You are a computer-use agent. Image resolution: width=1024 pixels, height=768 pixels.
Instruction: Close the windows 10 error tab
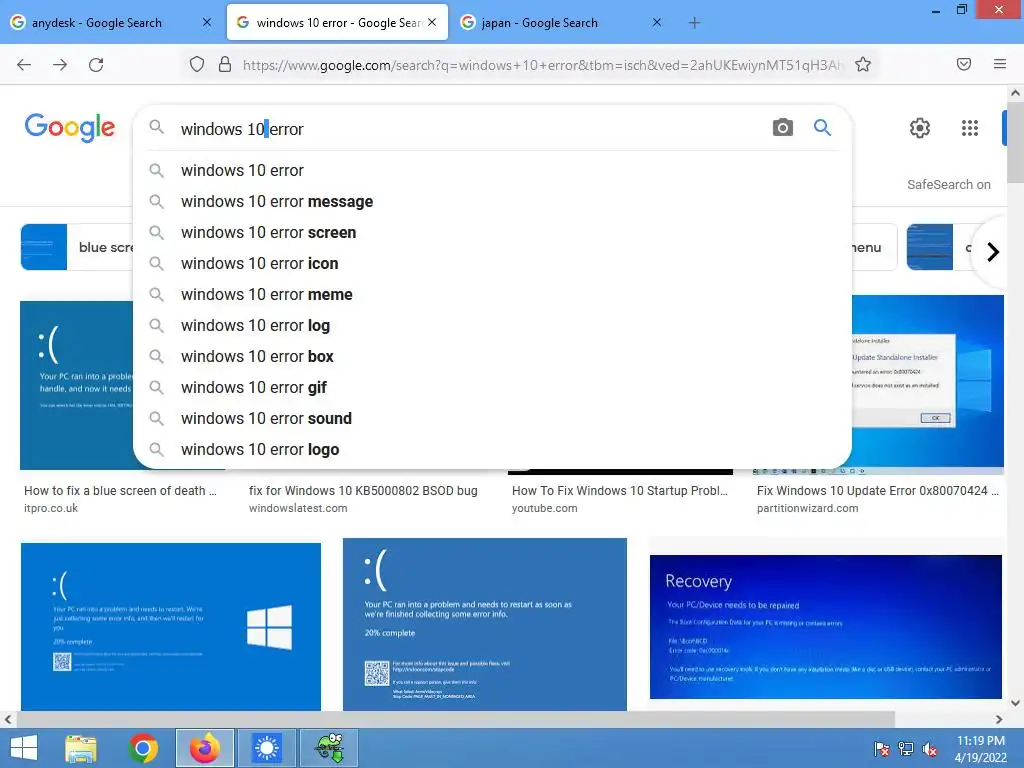(x=432, y=22)
